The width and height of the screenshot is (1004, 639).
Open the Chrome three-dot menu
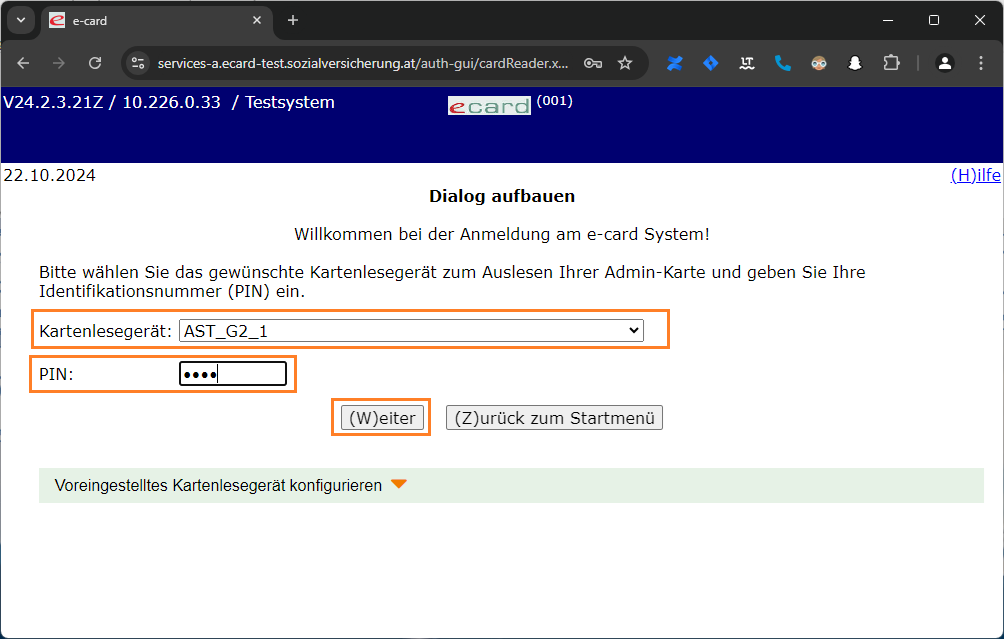[980, 63]
